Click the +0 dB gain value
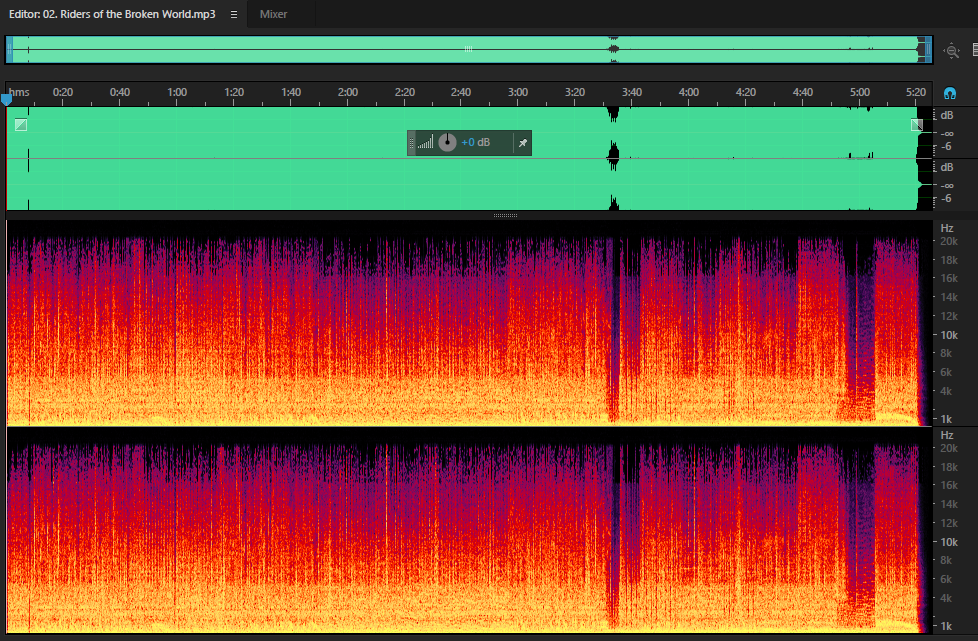Image resolution: width=978 pixels, height=641 pixels. tap(475, 143)
